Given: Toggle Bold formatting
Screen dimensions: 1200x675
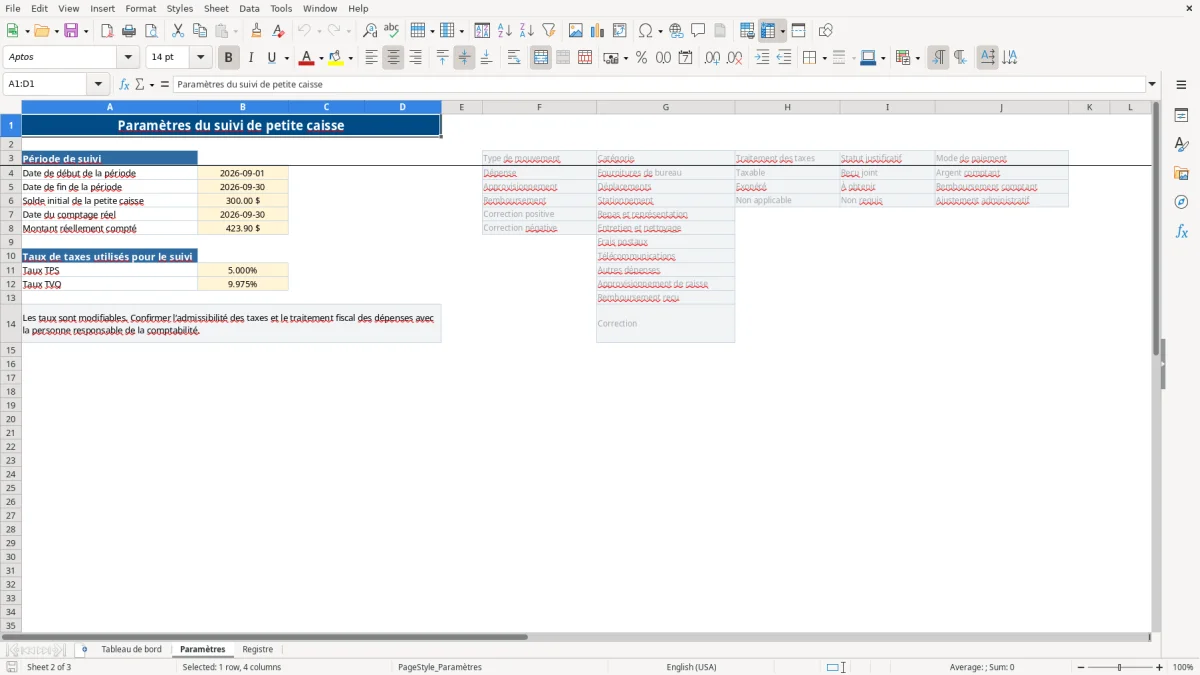Looking at the screenshot, I should pyautogui.click(x=229, y=58).
